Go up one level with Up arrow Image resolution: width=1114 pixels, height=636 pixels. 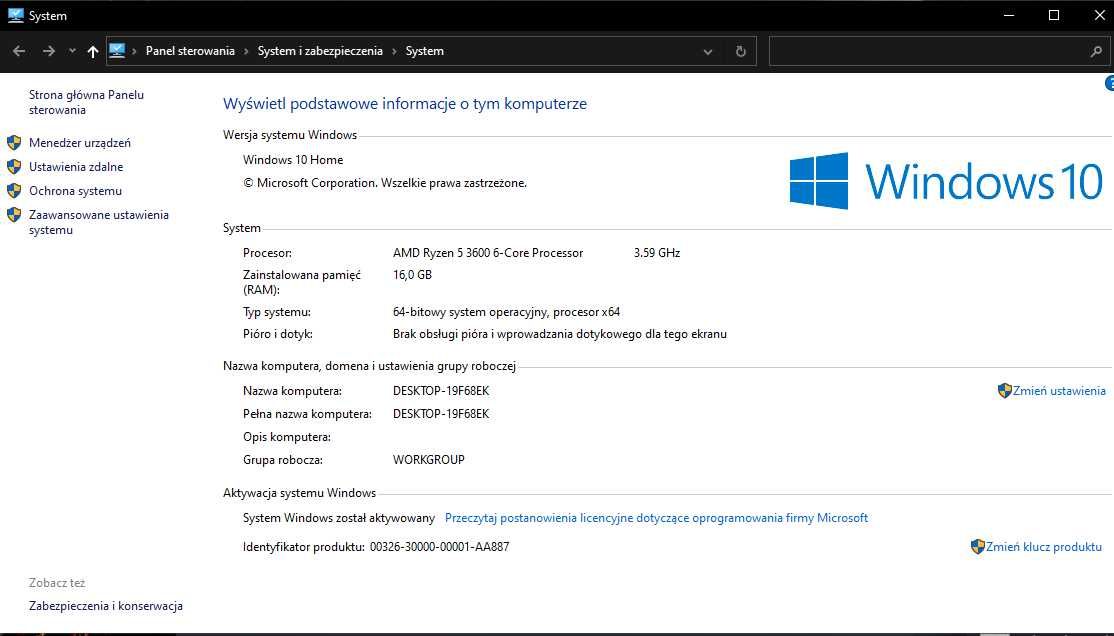click(x=92, y=51)
